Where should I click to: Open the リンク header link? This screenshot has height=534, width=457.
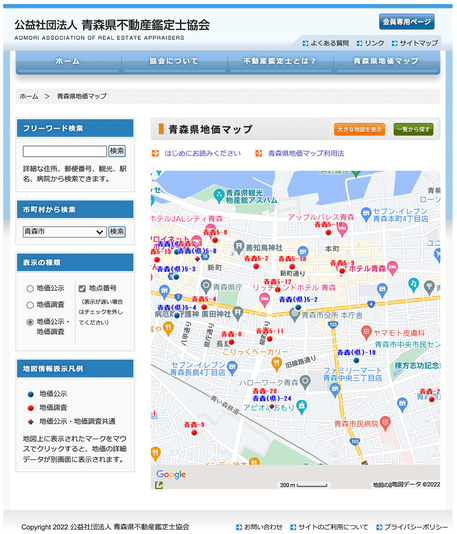pyautogui.click(x=371, y=43)
